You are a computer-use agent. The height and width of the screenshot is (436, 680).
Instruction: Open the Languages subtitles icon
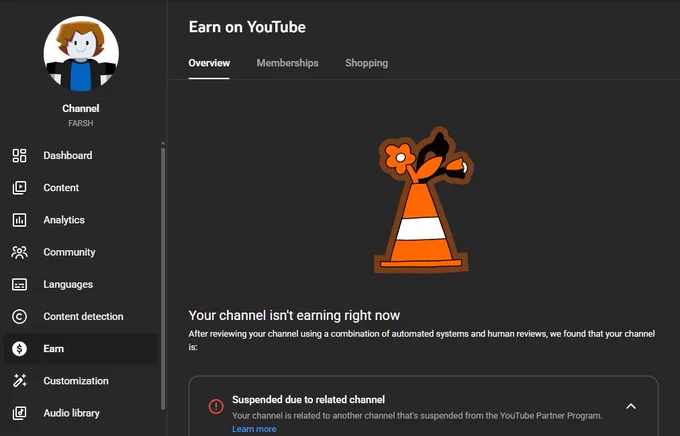(19, 284)
